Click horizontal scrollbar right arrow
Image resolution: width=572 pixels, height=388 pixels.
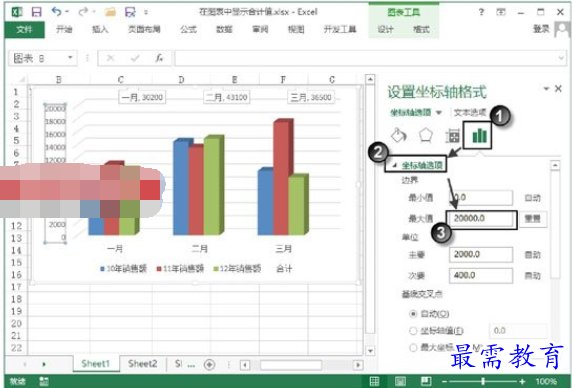(358, 365)
